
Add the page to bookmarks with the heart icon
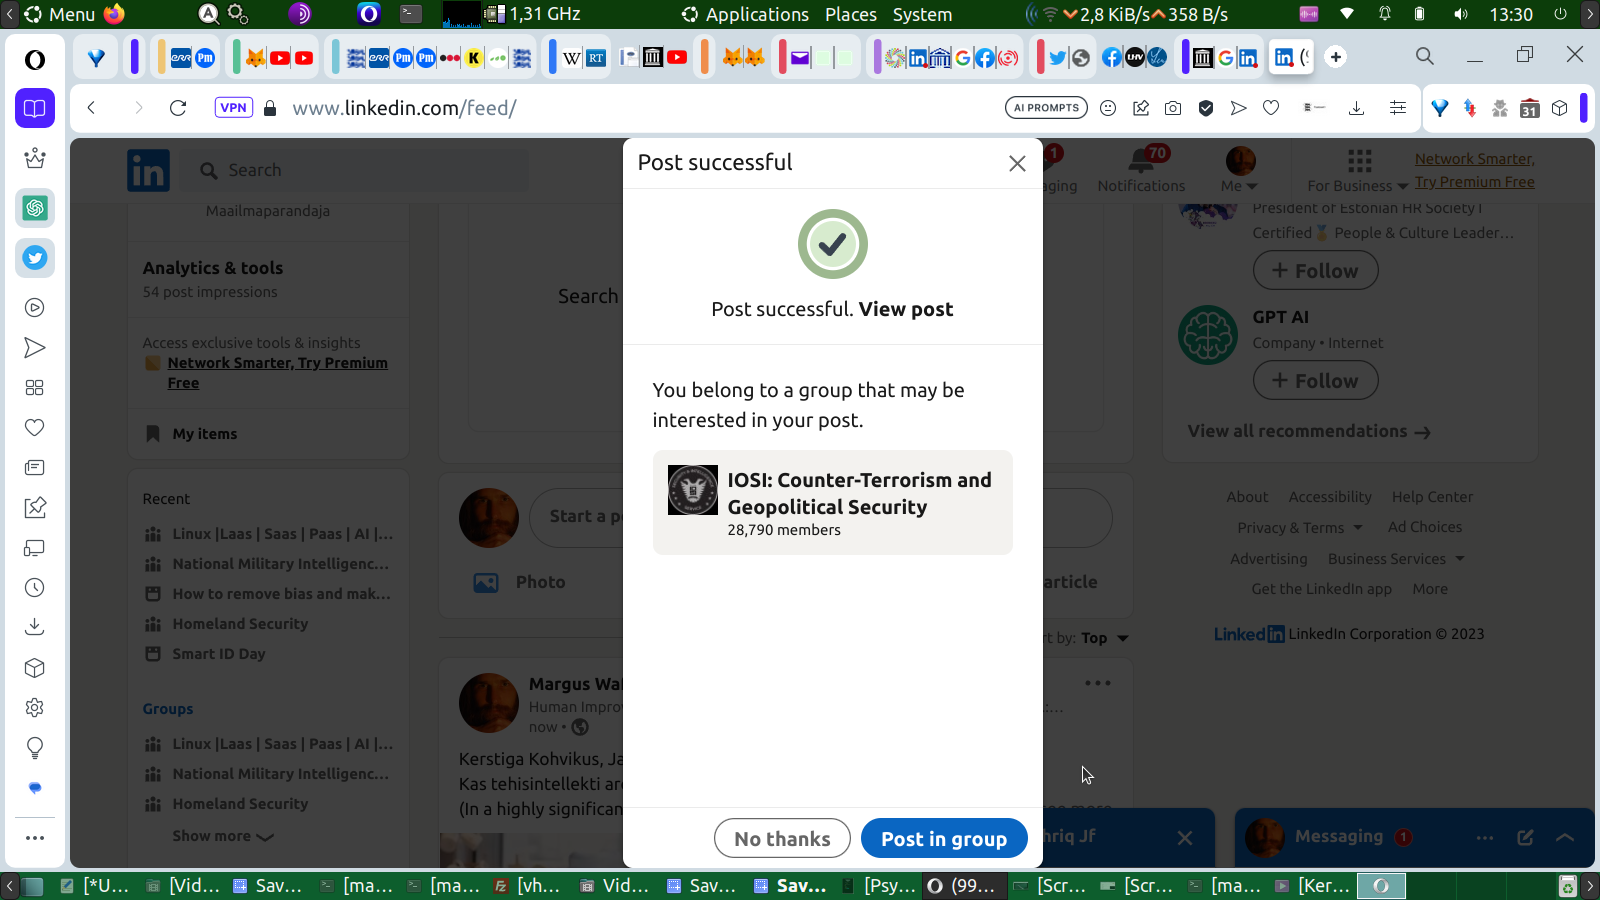pyautogui.click(x=1271, y=108)
